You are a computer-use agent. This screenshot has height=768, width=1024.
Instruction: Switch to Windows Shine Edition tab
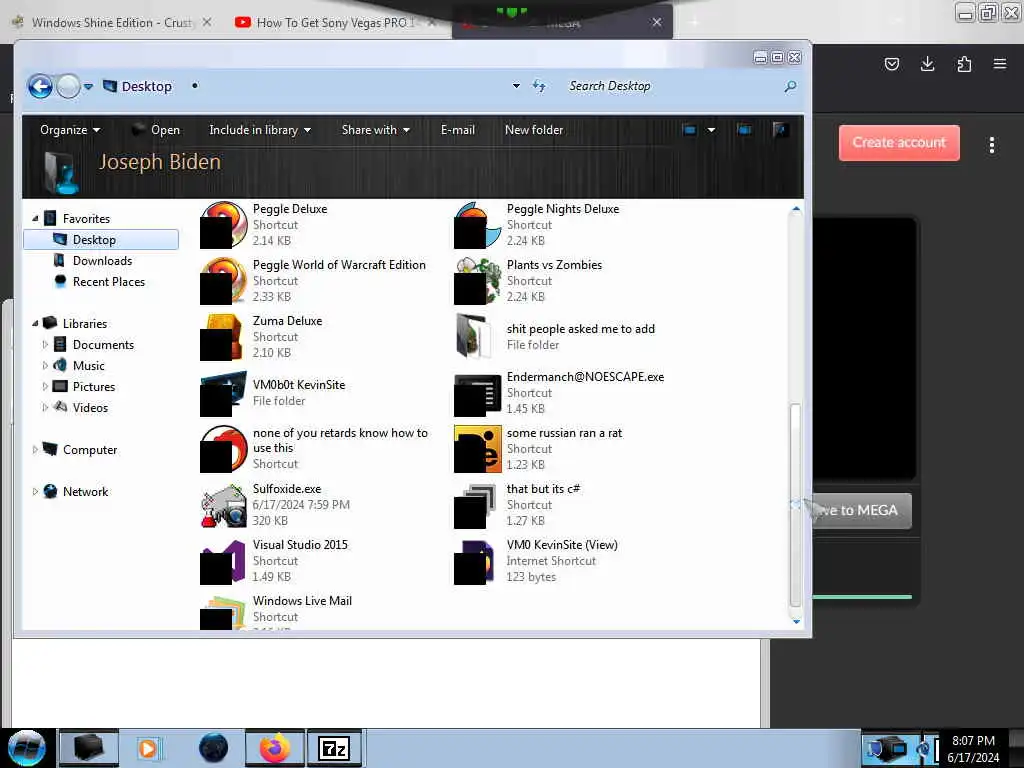coord(112,22)
